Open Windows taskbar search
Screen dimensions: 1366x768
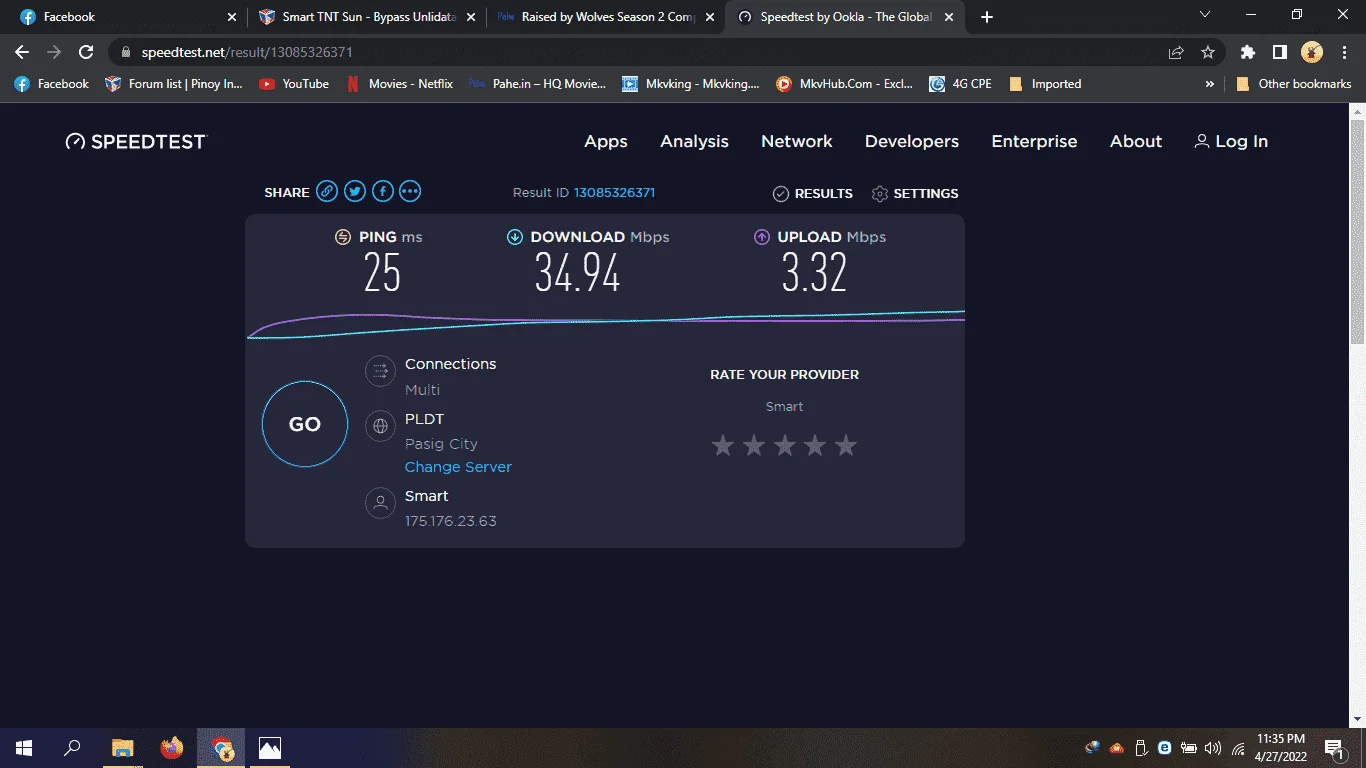72,748
